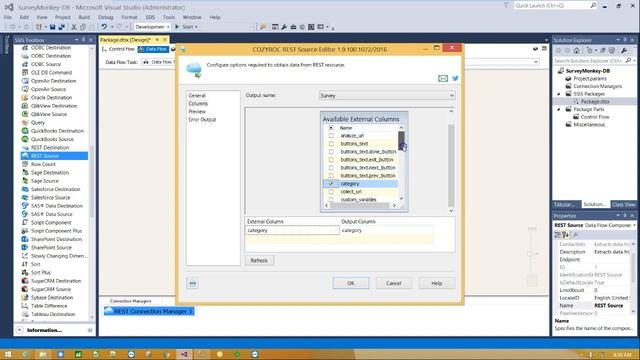Image resolution: width=640 pixels, height=360 pixels.
Task: Select OLE DB Command in the toolbox
Action: 51,72
